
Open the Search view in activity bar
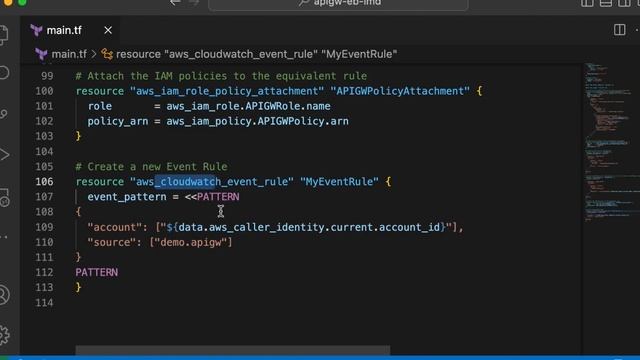pos(4,73)
